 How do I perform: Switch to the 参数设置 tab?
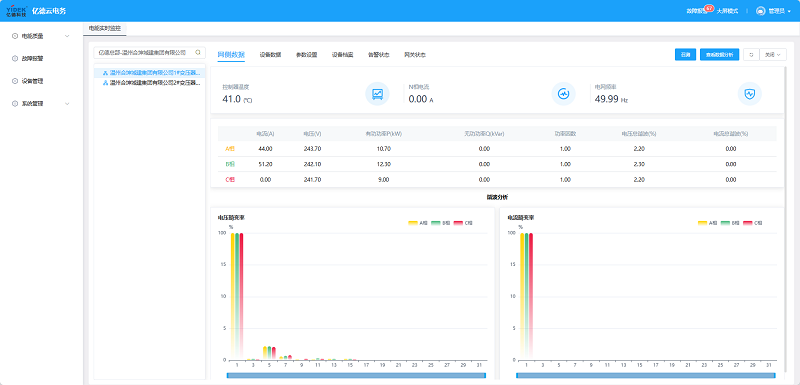(306, 55)
